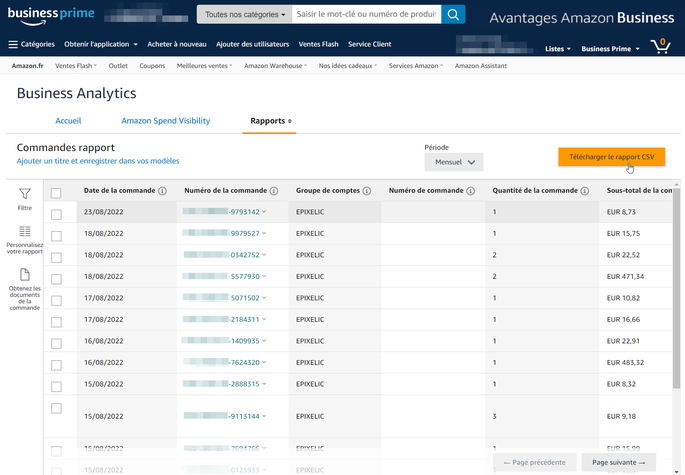Image resolution: width=685 pixels, height=475 pixels.
Task: Open Ventes Flash sub-navigation dropdown
Action: coord(76,66)
